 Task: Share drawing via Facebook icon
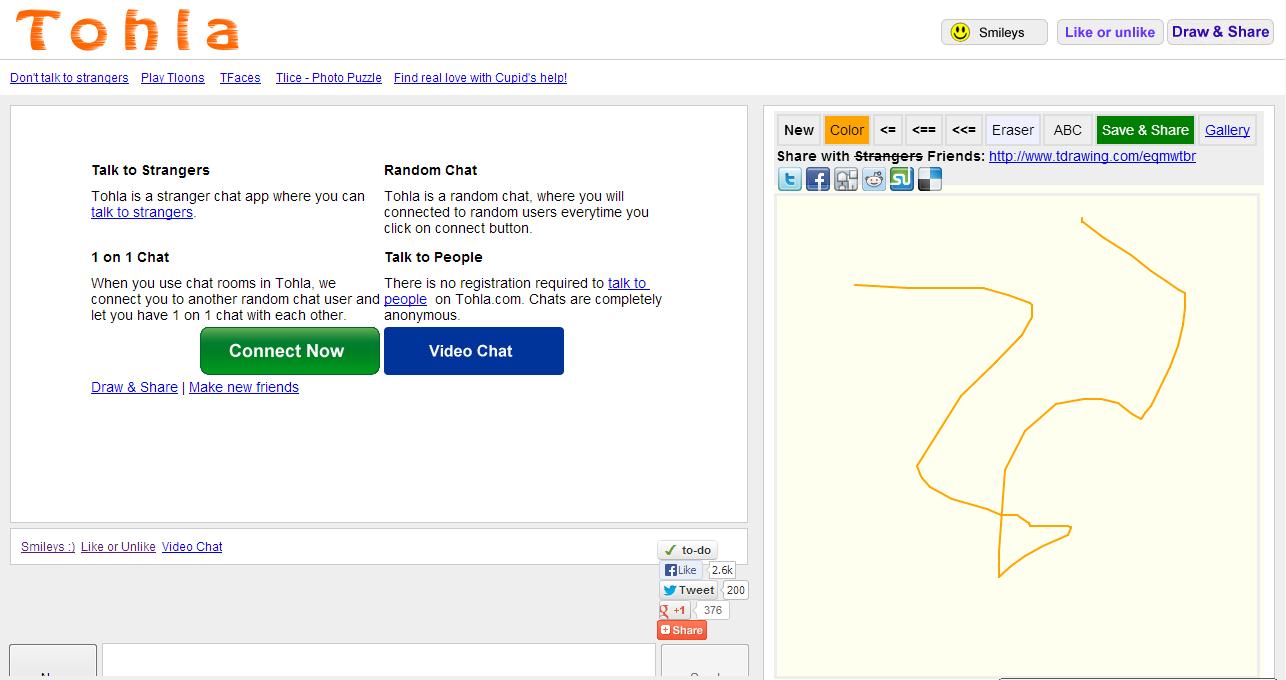tap(818, 180)
